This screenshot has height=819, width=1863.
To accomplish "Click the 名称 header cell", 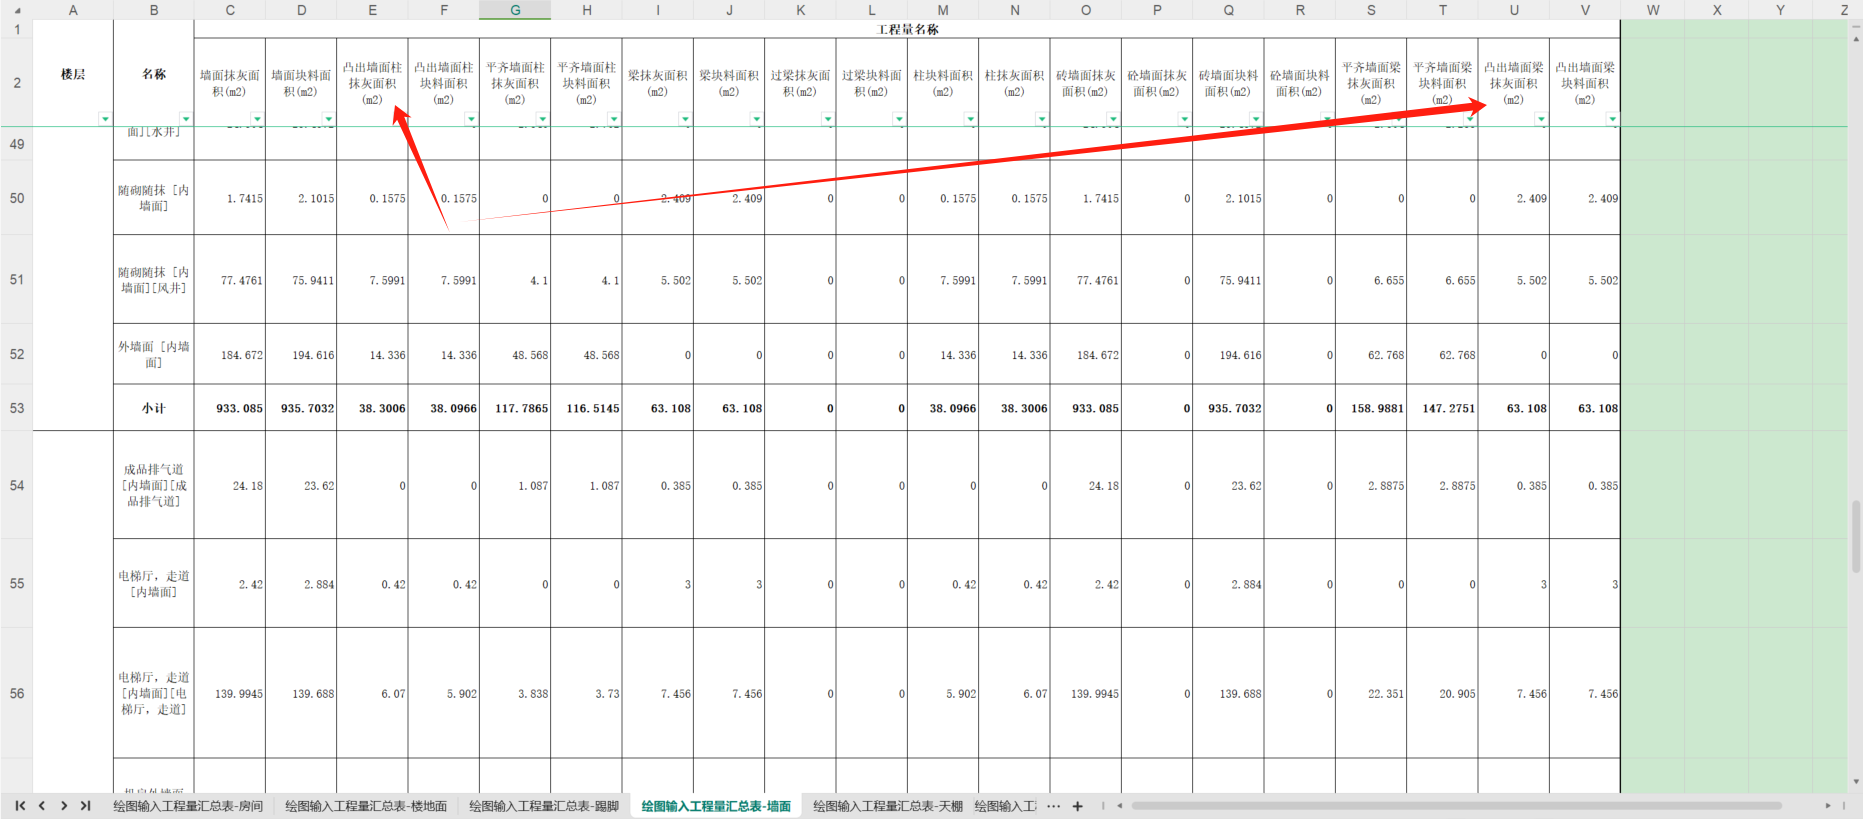I will (x=154, y=74).
